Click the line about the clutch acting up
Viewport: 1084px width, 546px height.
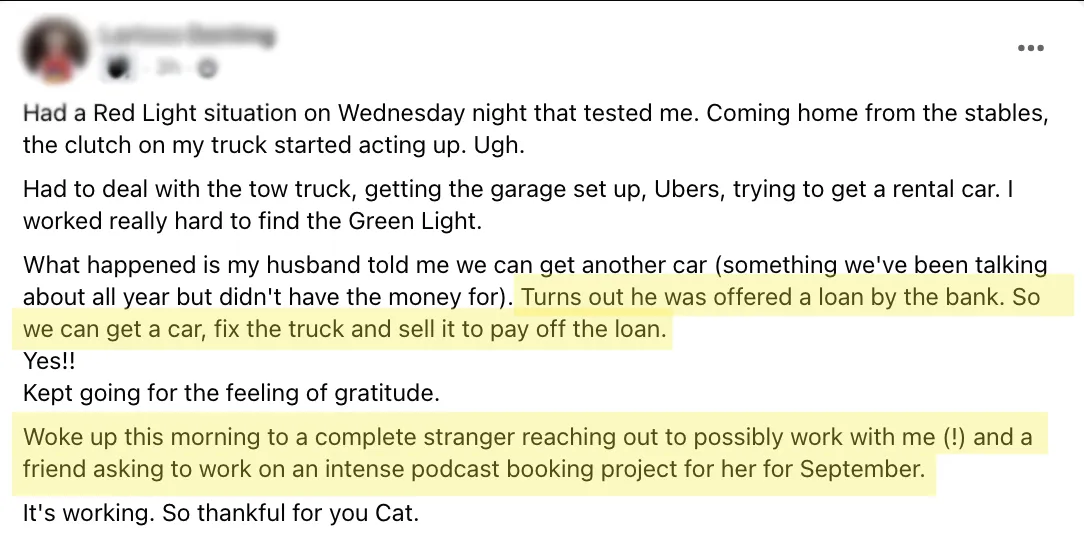[274, 145]
